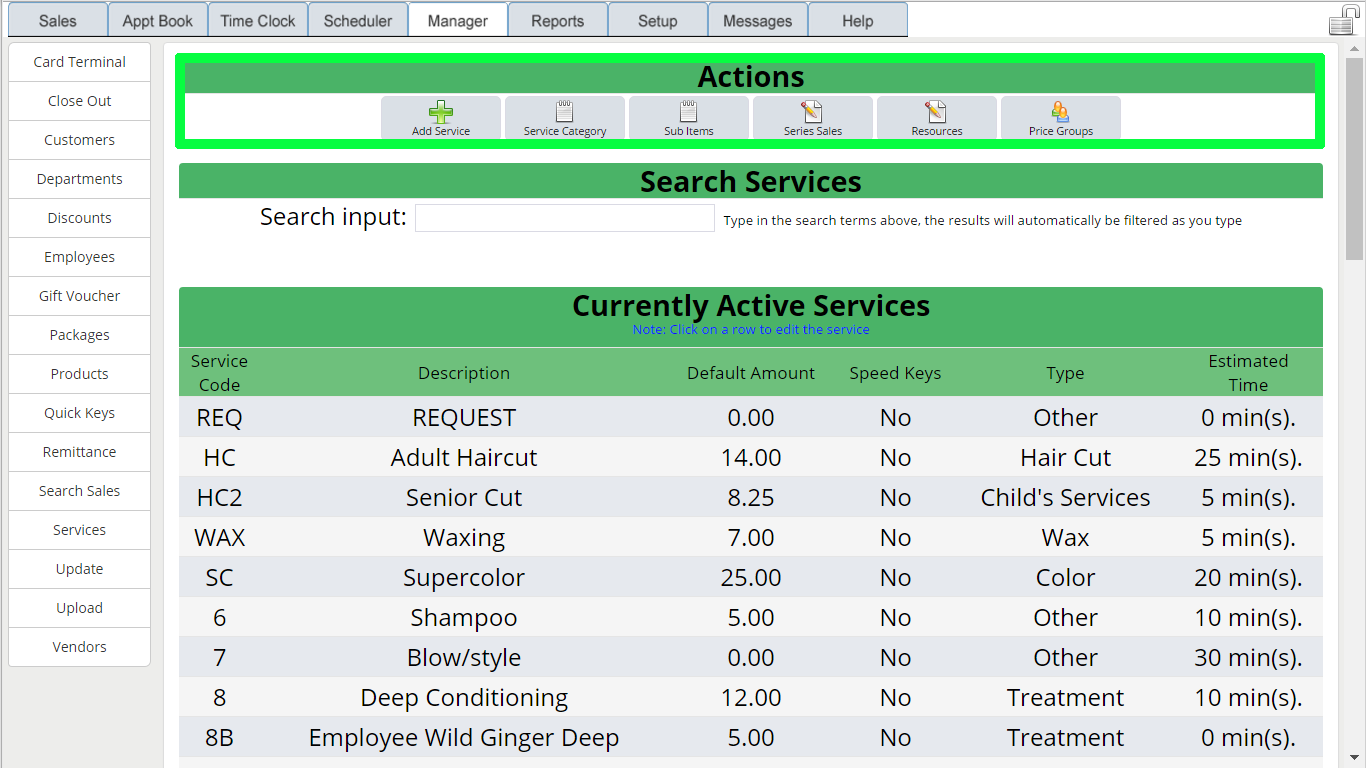Click the Child's Services type cell
The image size is (1366, 768).
point(1065,497)
